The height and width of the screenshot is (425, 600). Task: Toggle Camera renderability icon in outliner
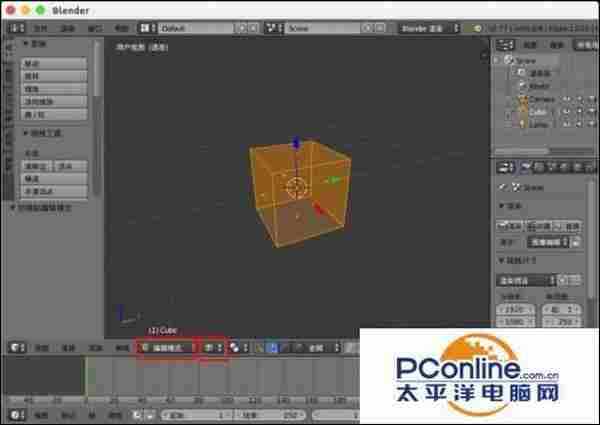[x=591, y=99]
